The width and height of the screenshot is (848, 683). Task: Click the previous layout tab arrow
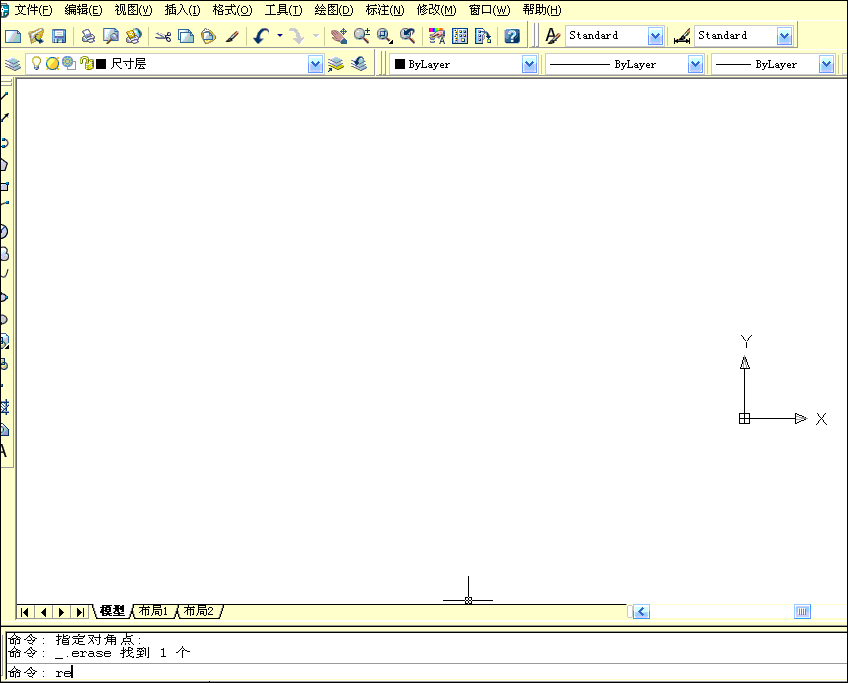[43, 612]
